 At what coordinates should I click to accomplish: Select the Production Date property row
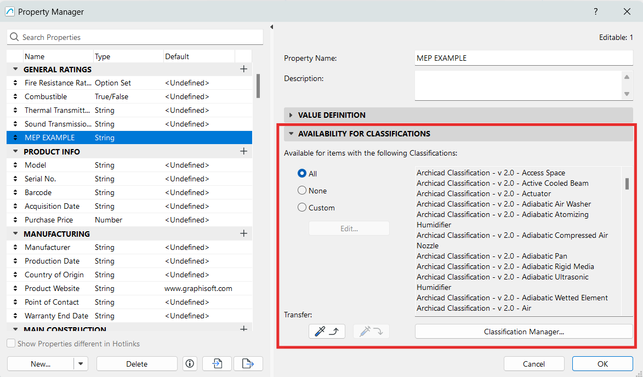coord(129,261)
